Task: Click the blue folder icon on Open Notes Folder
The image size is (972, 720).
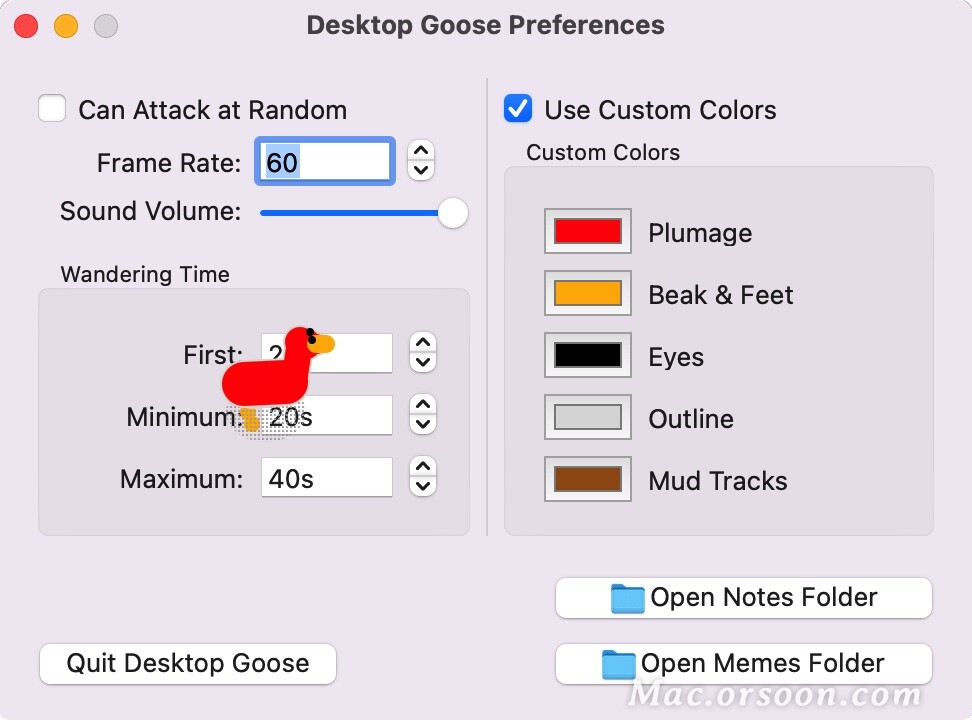Action: 627,597
